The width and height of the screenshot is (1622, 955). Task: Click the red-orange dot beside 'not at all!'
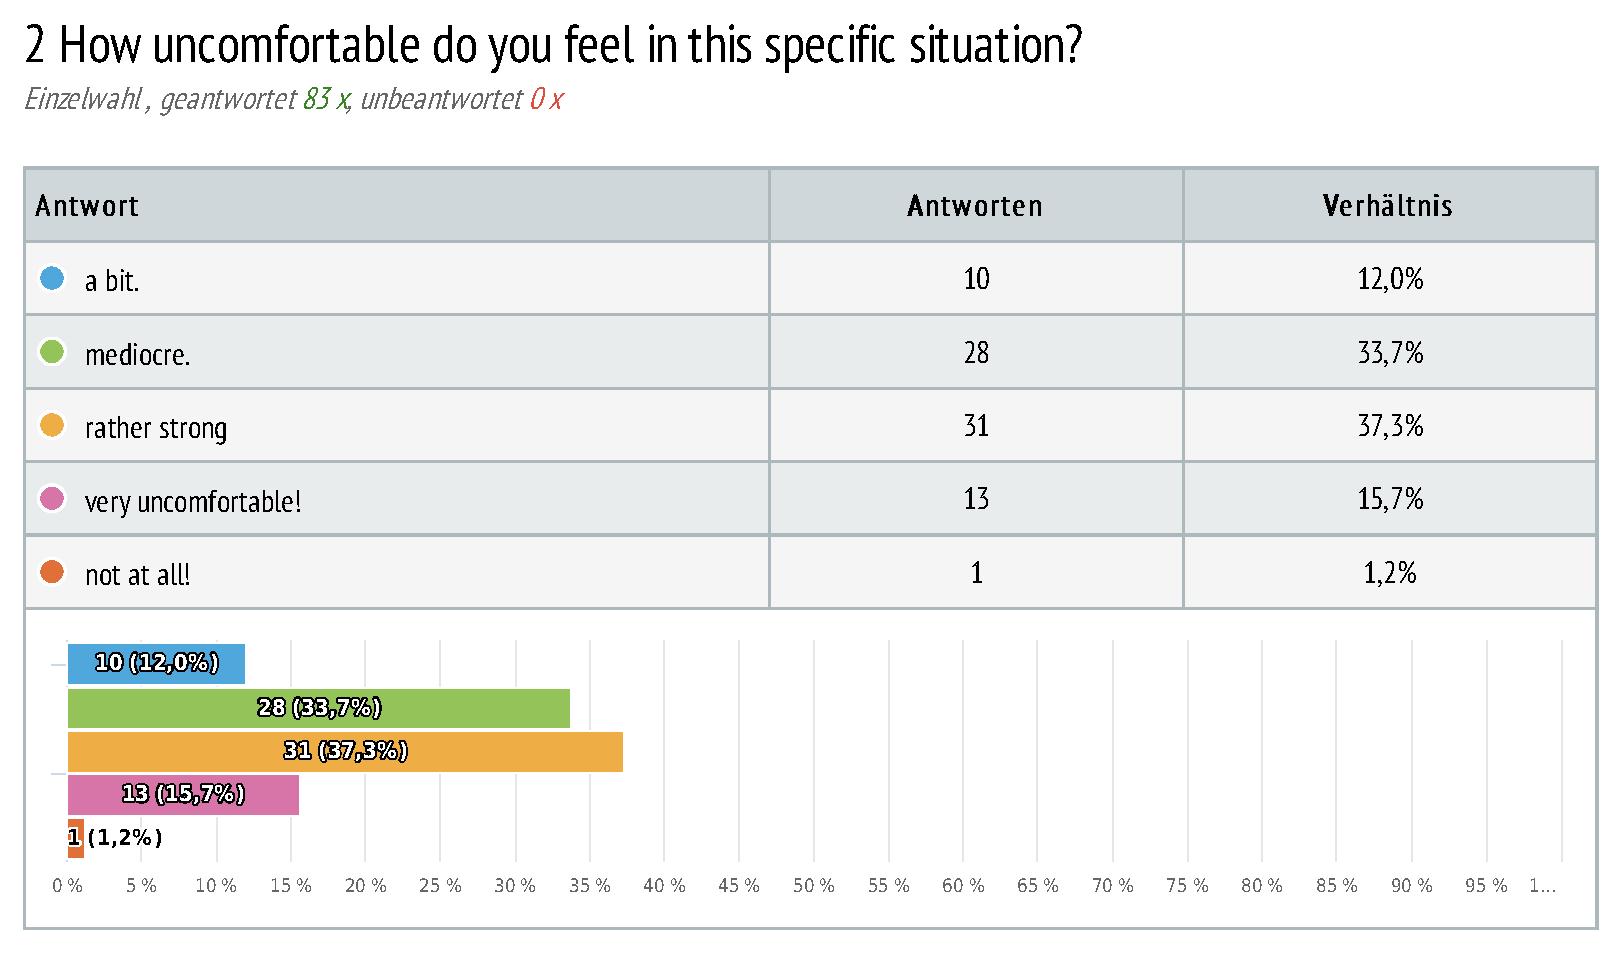(x=52, y=572)
